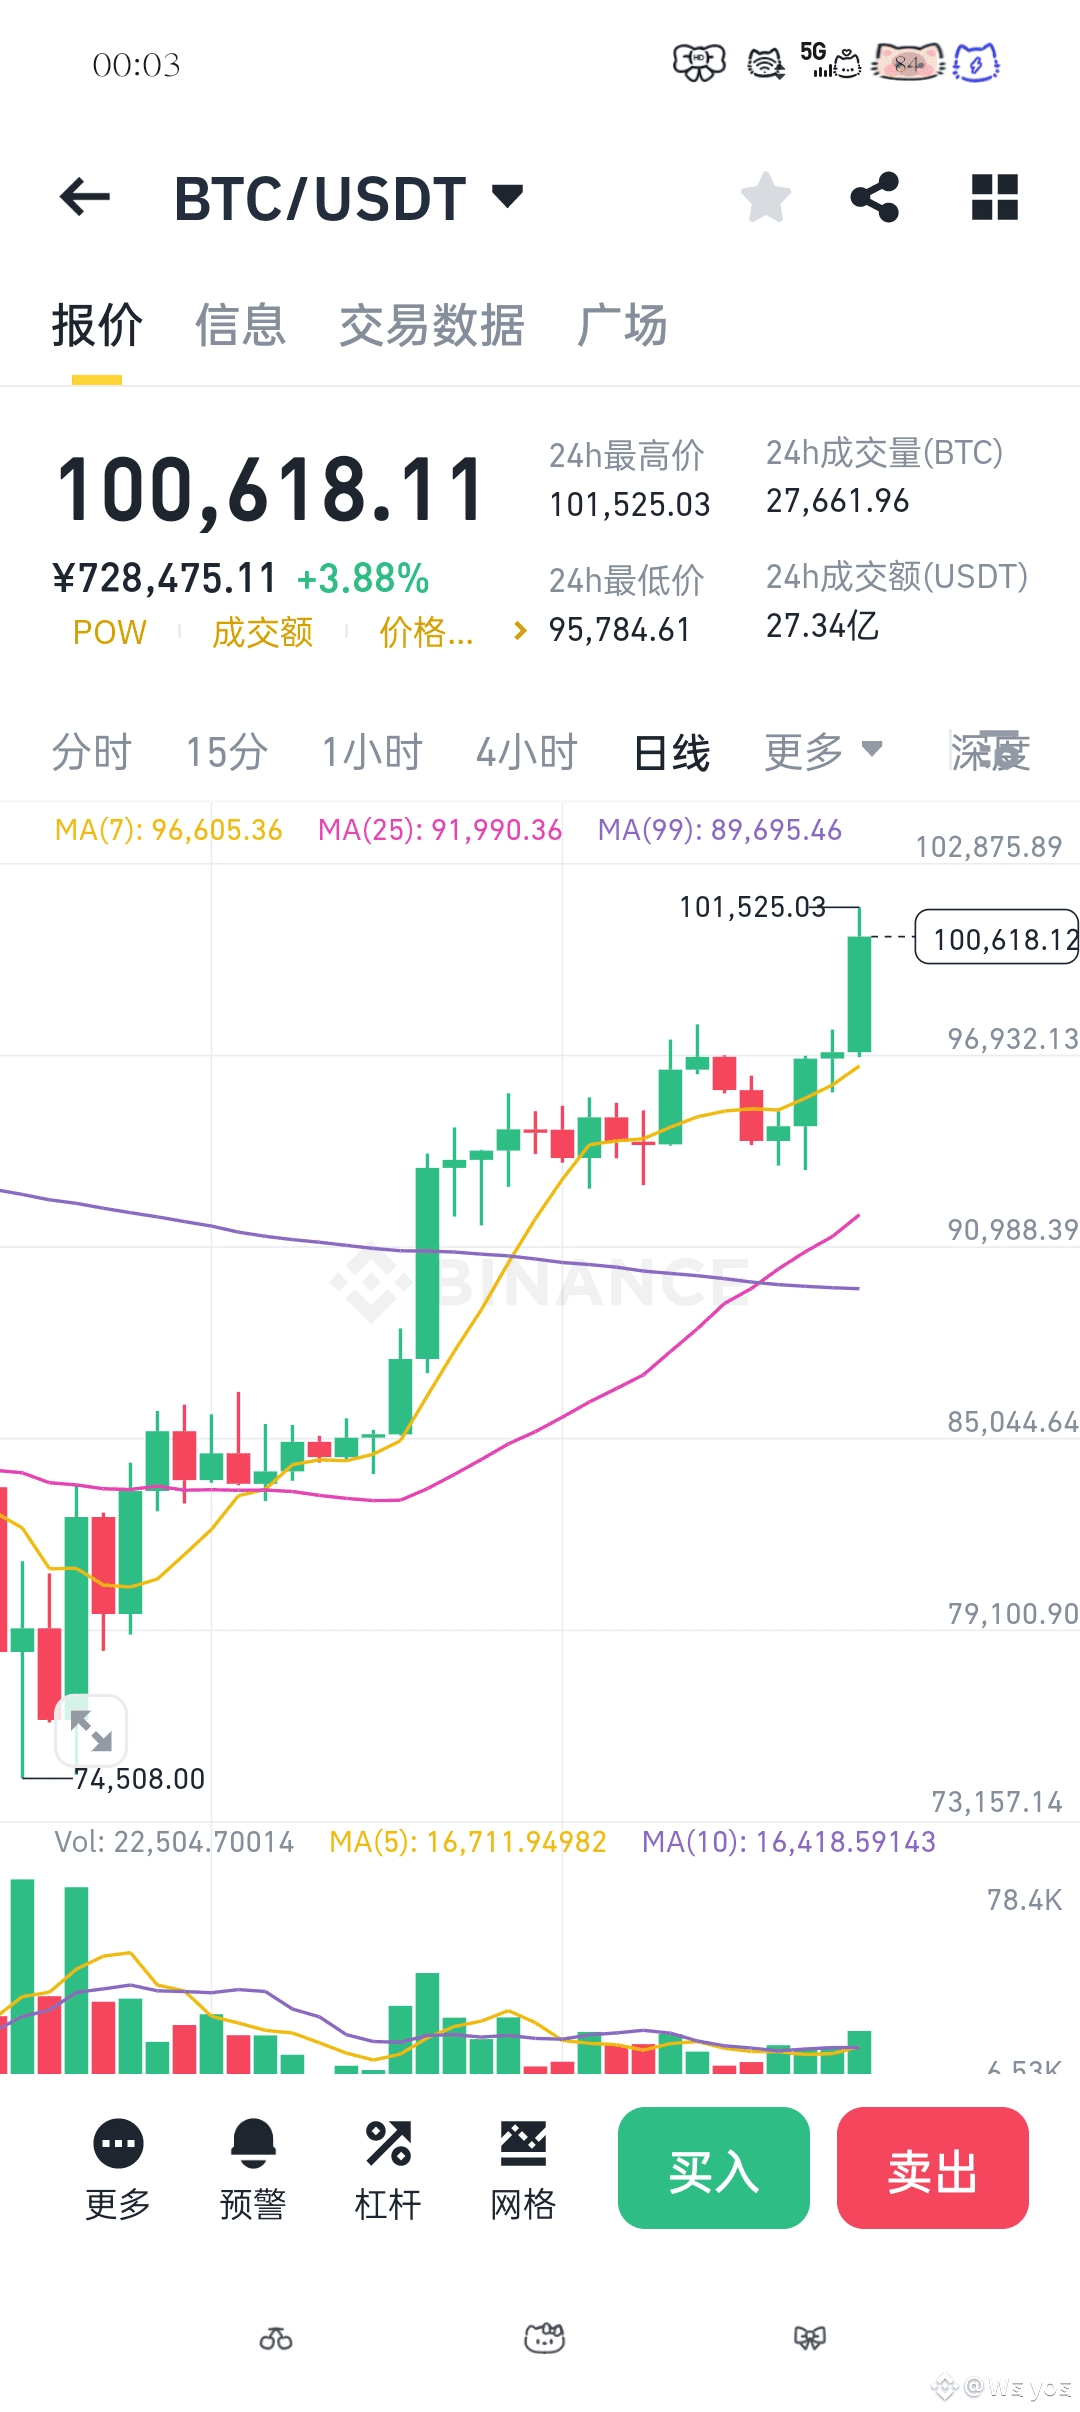The height and width of the screenshot is (2412, 1080).
Task: Expand the BTC/USDT pair dropdown
Action: [508, 196]
